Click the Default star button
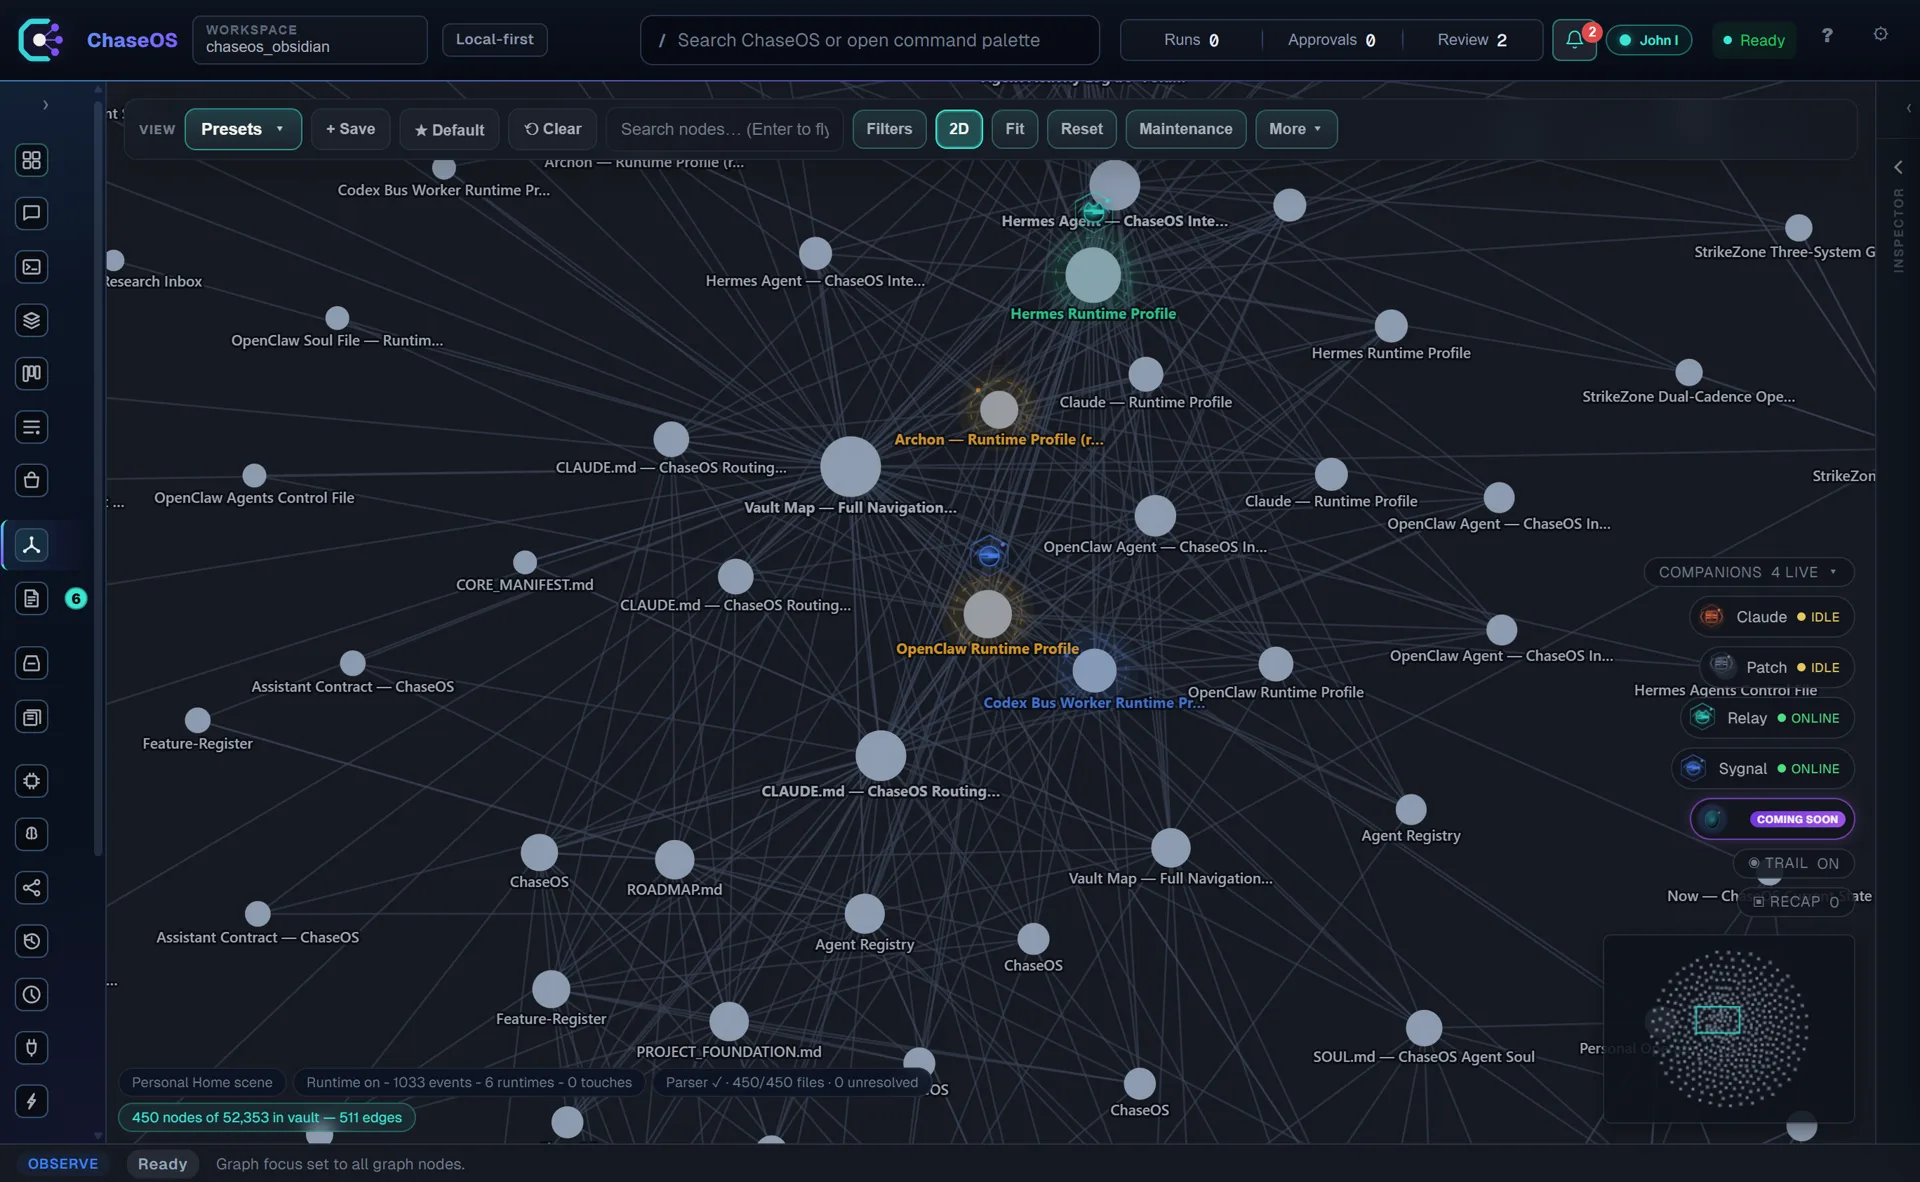This screenshot has width=1920, height=1182. (x=449, y=130)
